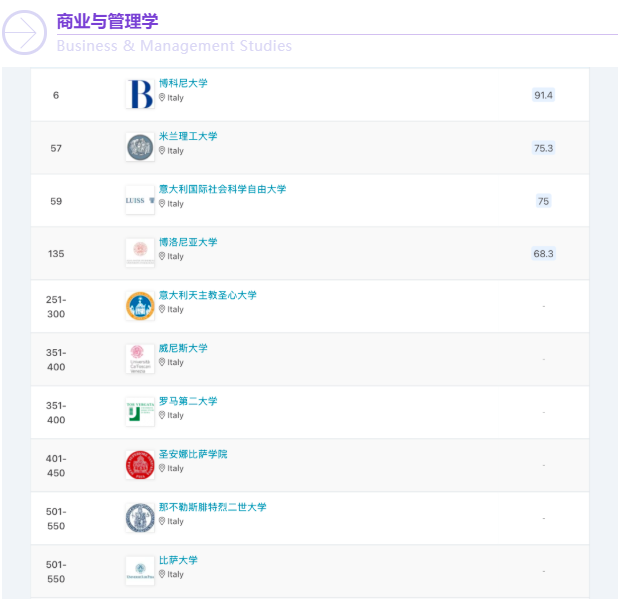Screen dimensions: 621x599
Task: Click the arrow circle icon beside 商业与管理学
Action: (24, 32)
